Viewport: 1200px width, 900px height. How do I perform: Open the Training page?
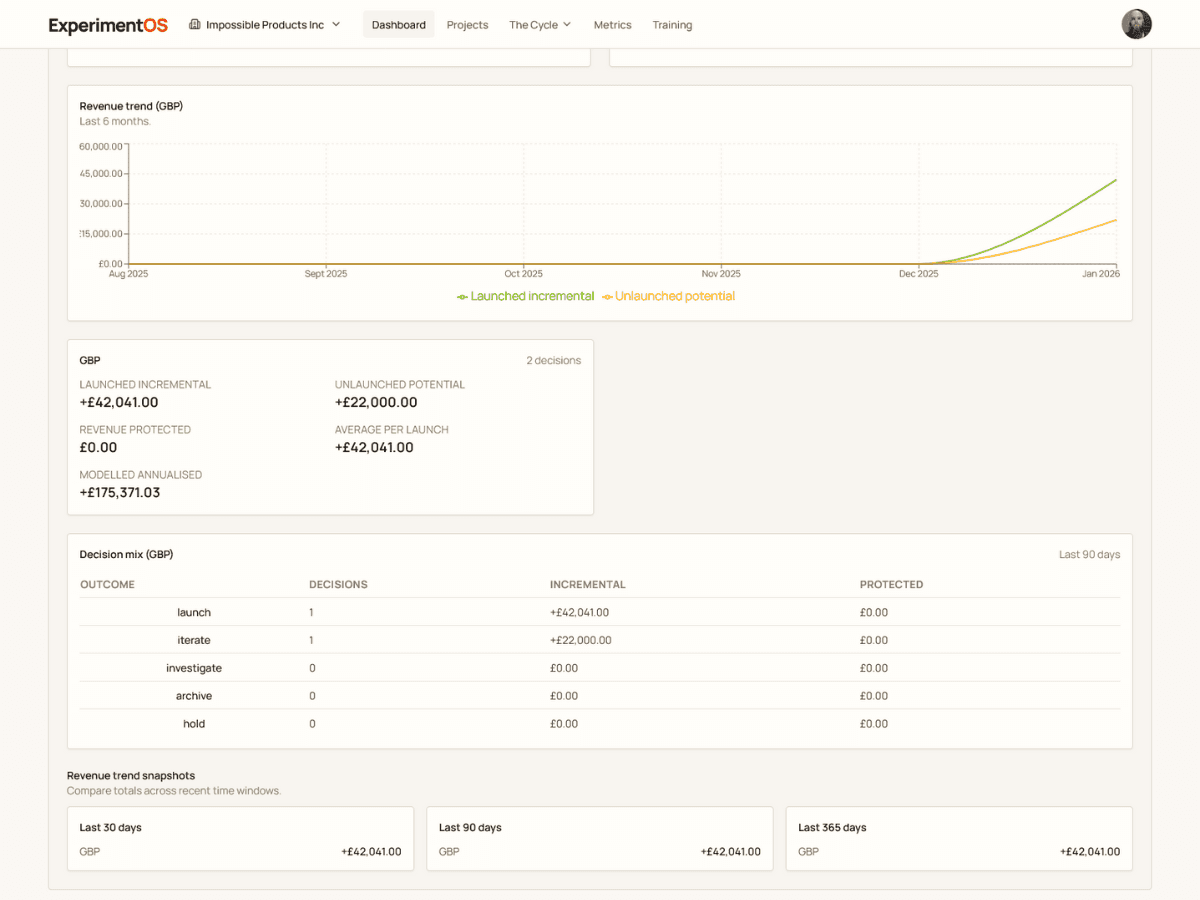(x=672, y=24)
